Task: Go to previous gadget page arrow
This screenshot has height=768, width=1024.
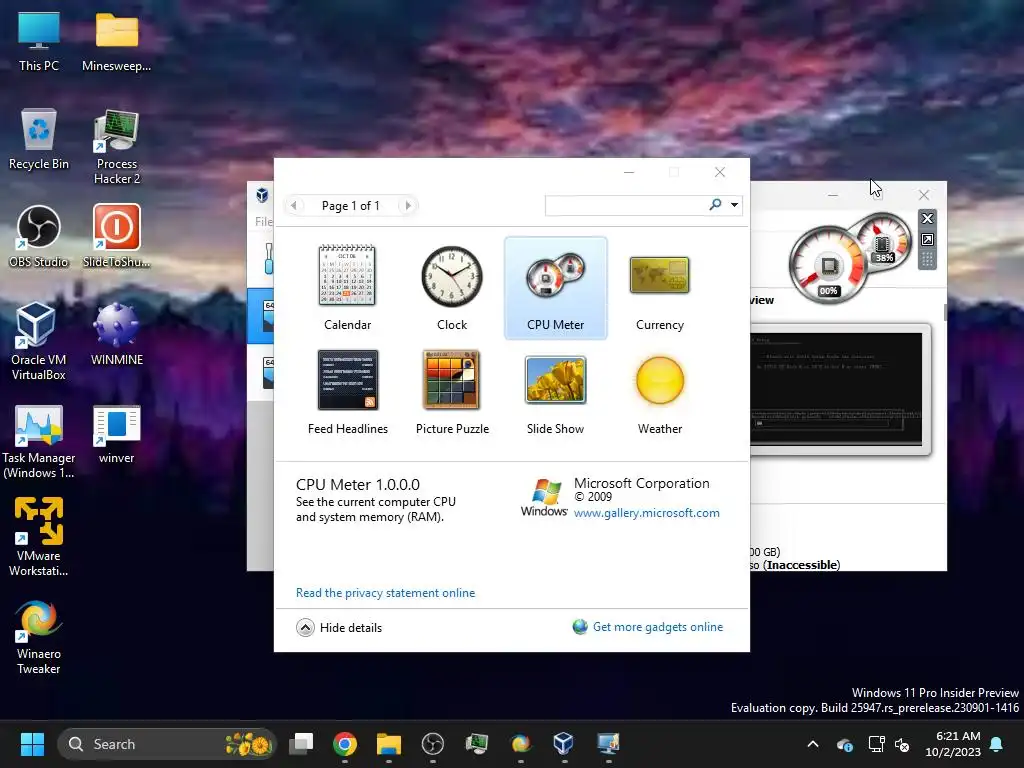Action: 294,205
